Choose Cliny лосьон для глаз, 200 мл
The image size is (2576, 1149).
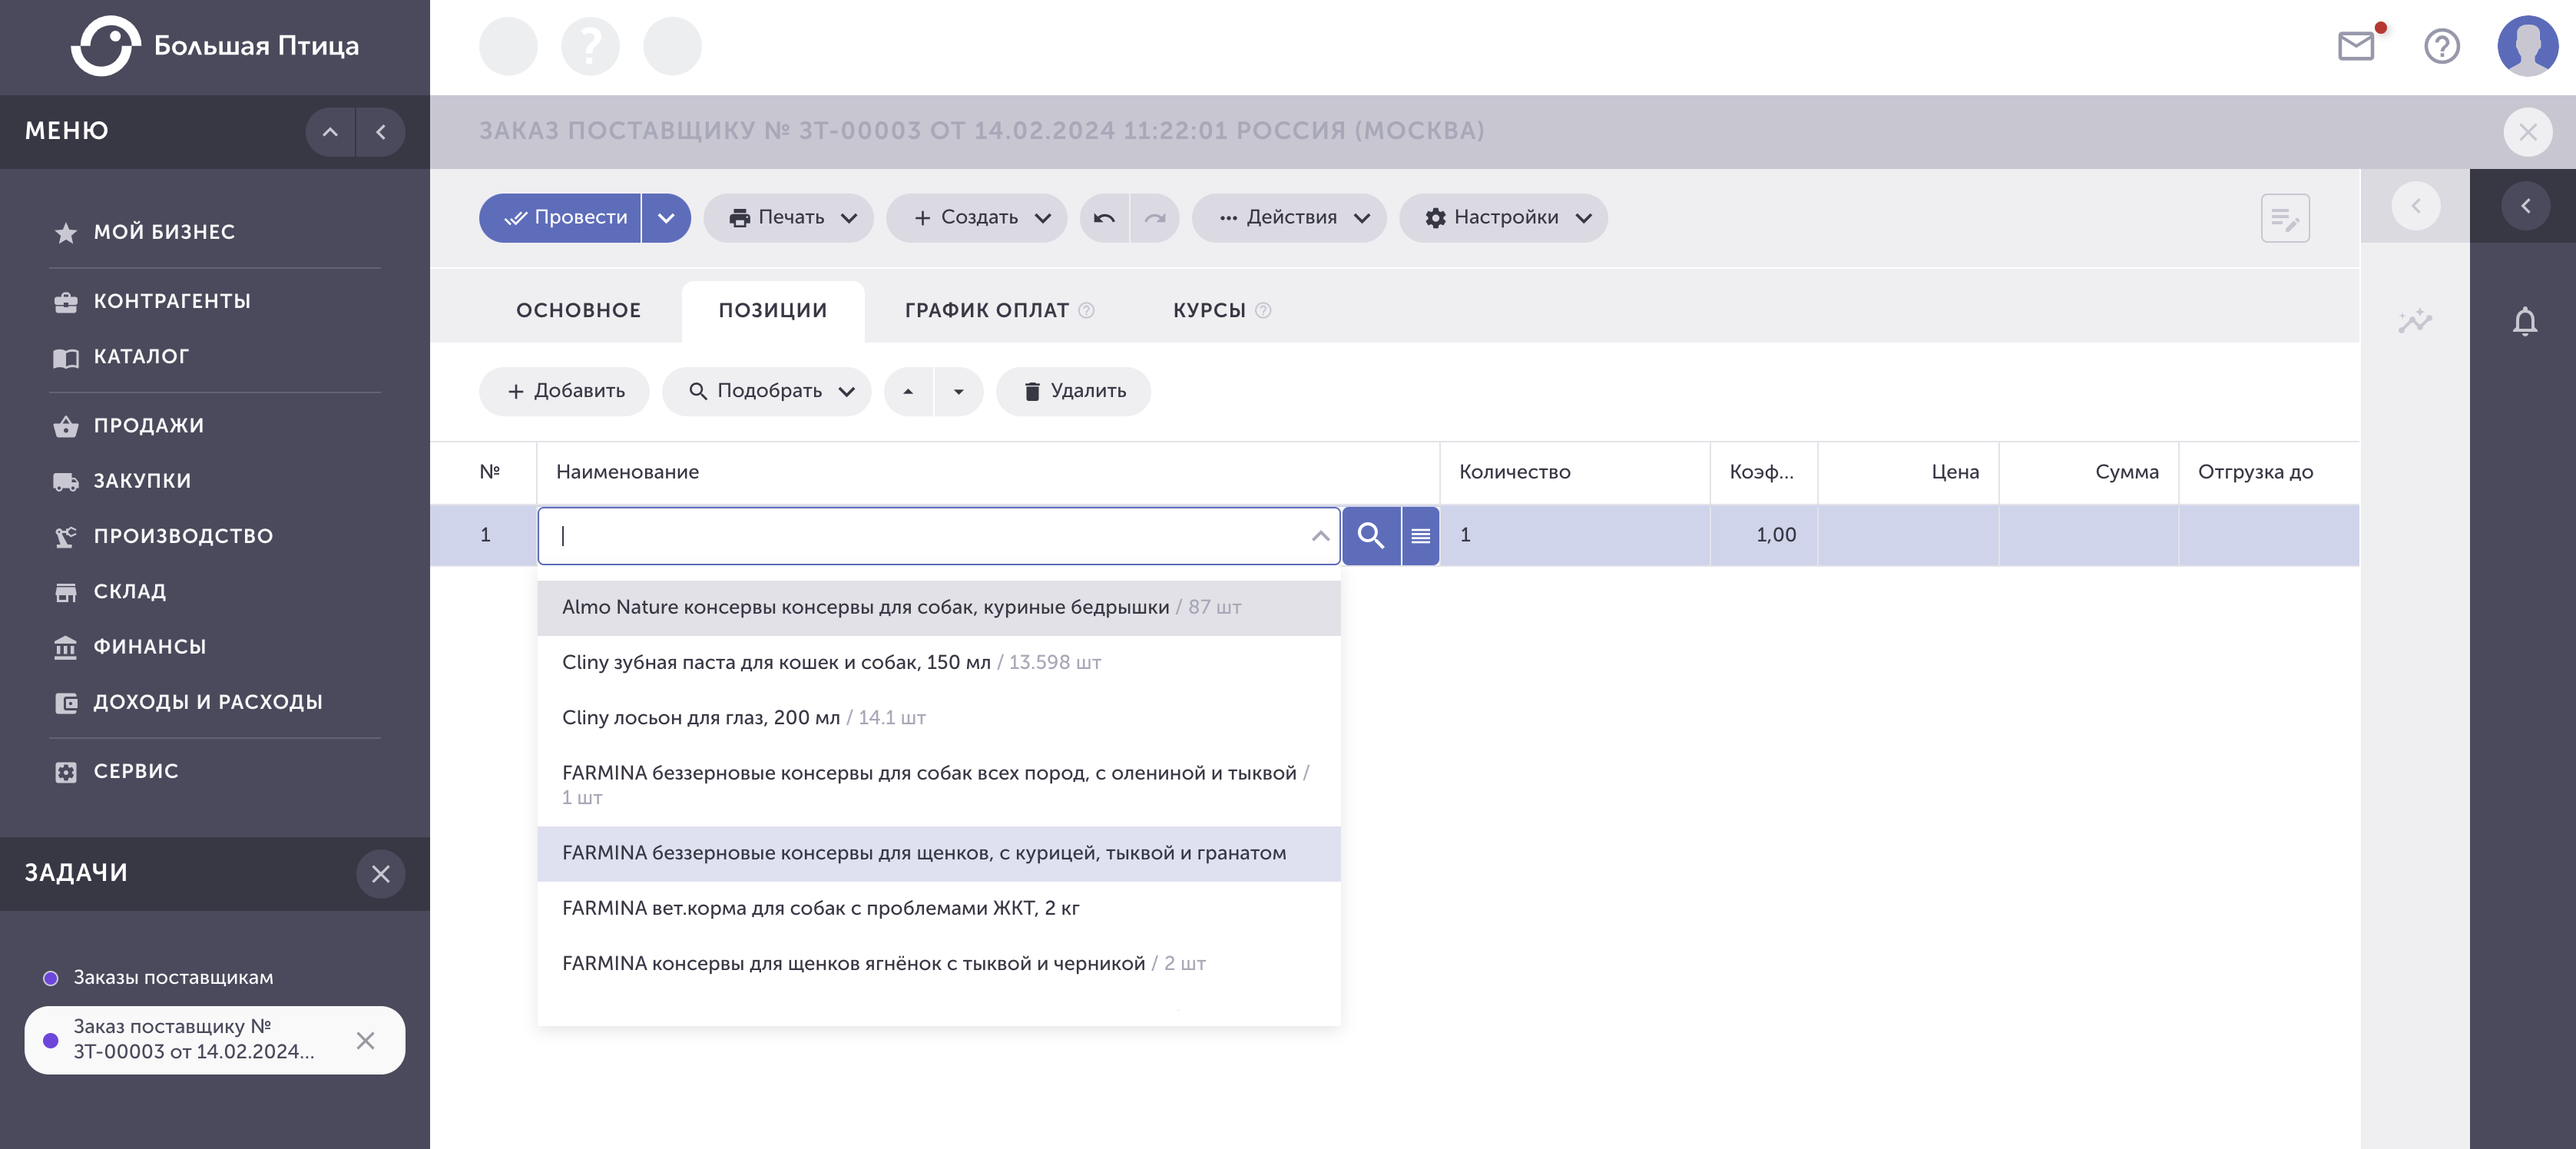[939, 718]
